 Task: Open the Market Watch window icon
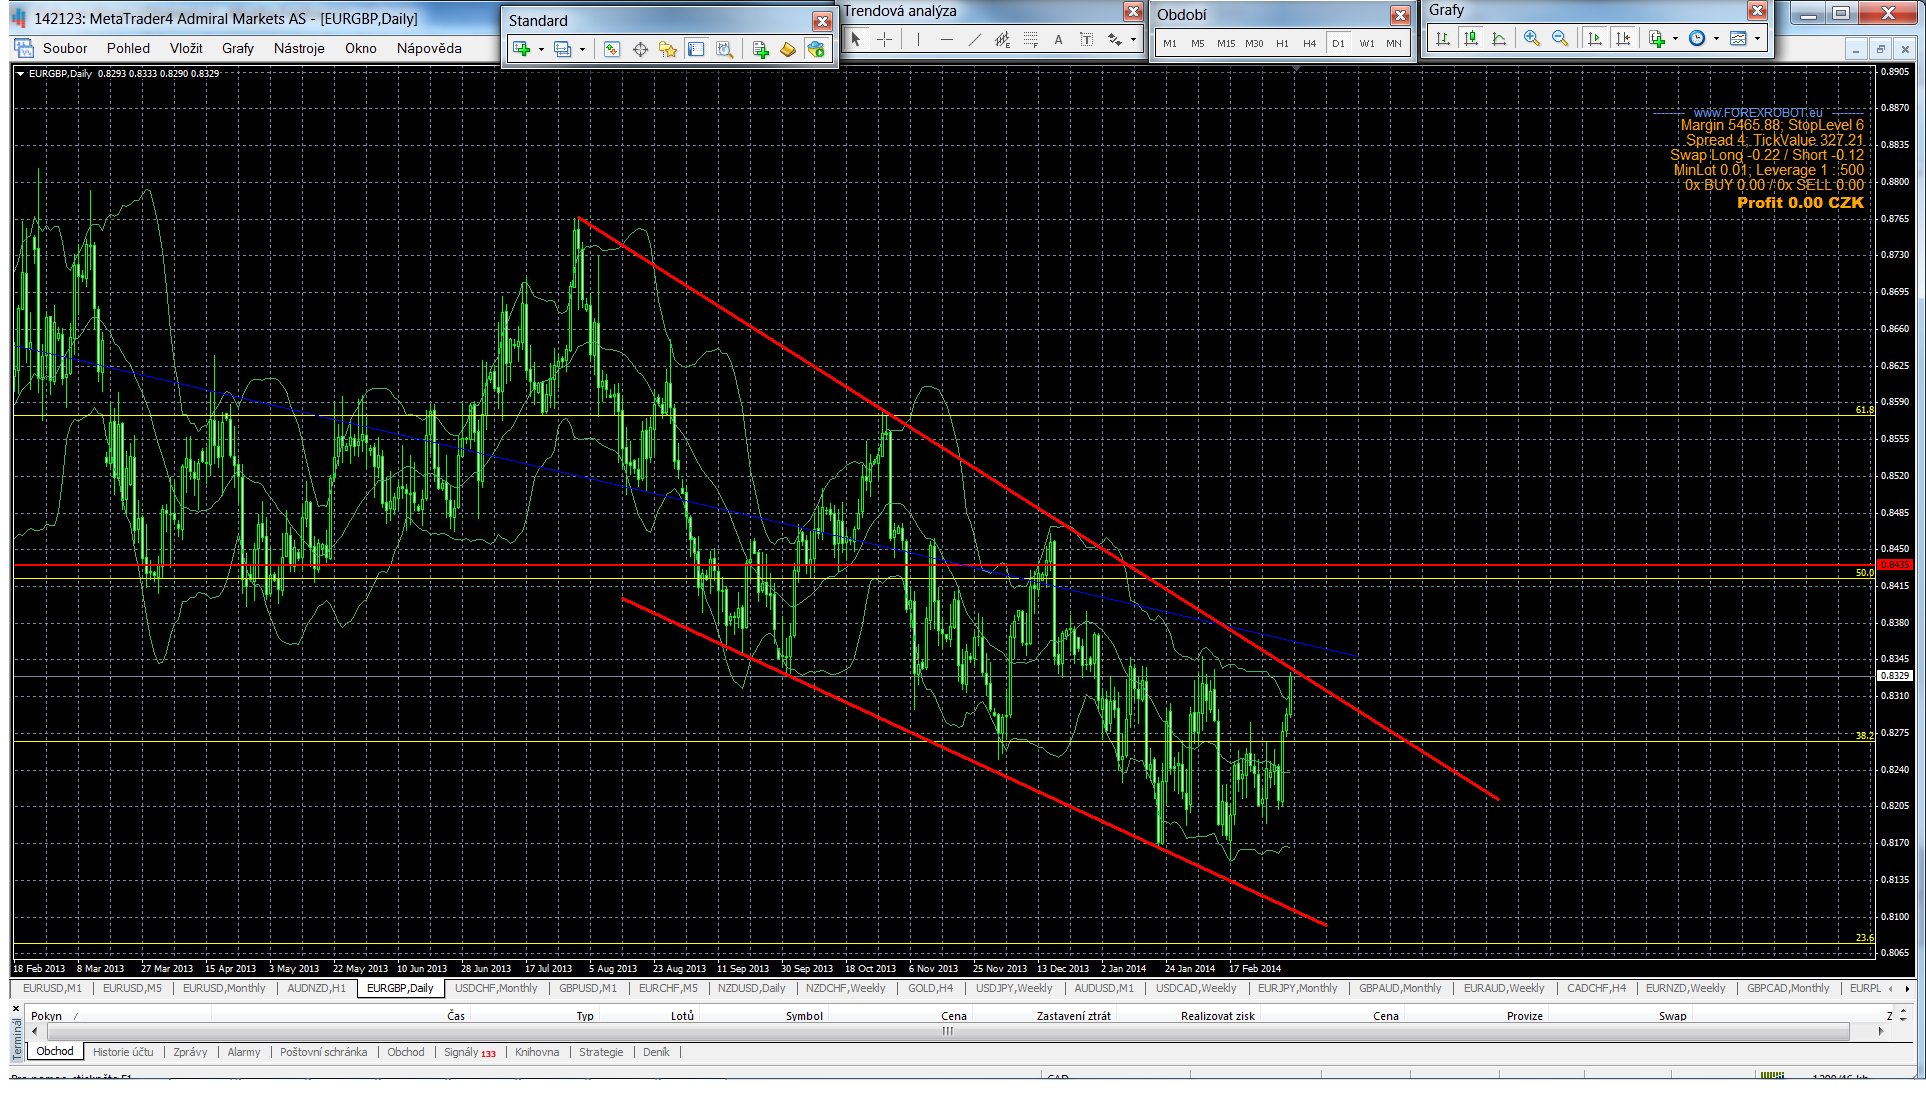click(612, 49)
